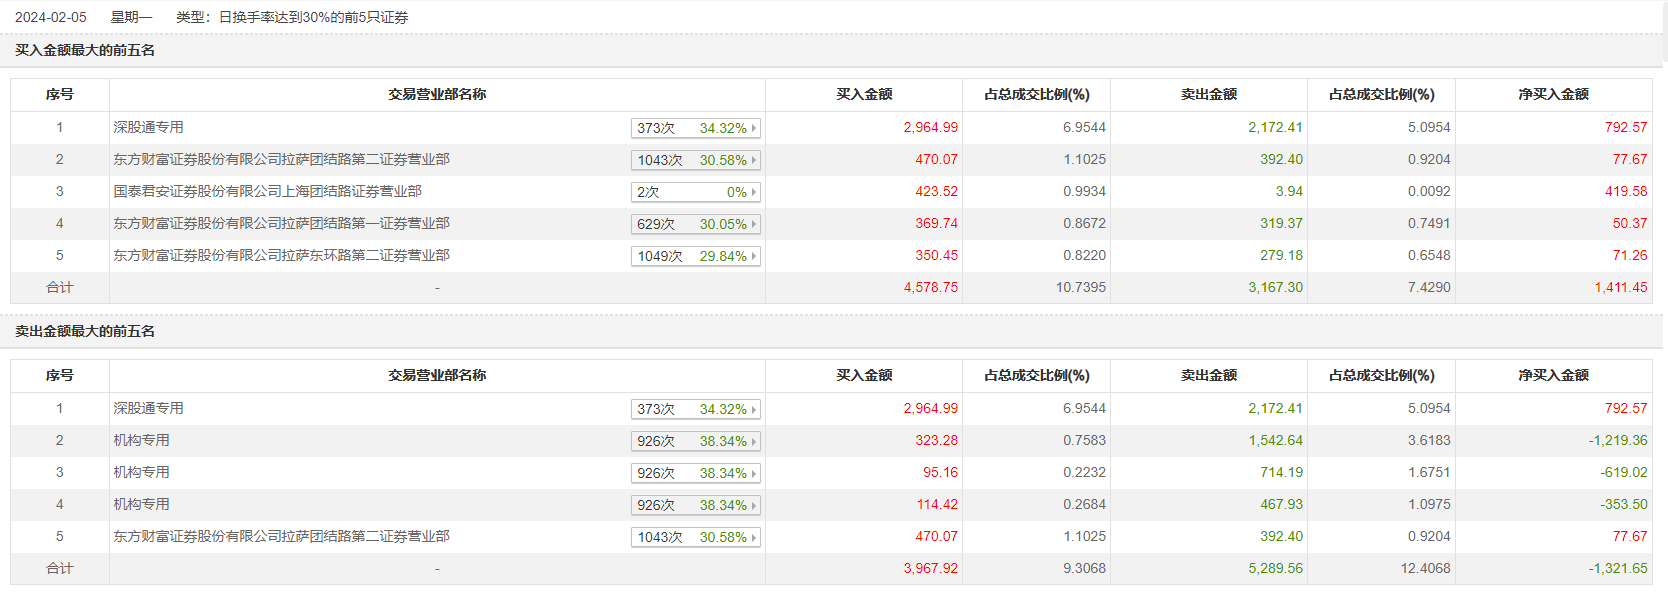Click arrow beside 373次 34.32% in sell table
Image resolution: width=1668 pixels, height=594 pixels.
coord(754,409)
